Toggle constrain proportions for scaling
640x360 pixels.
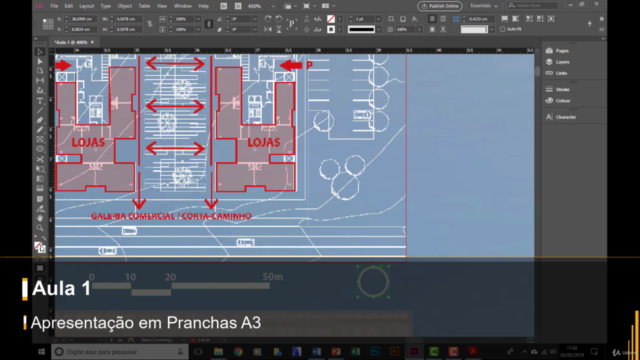(209, 24)
